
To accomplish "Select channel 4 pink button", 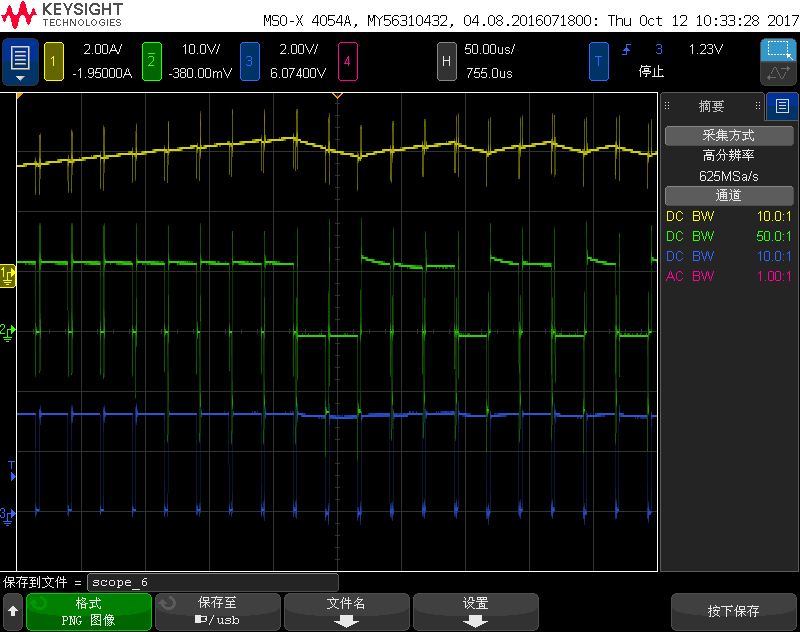I will 347,62.
